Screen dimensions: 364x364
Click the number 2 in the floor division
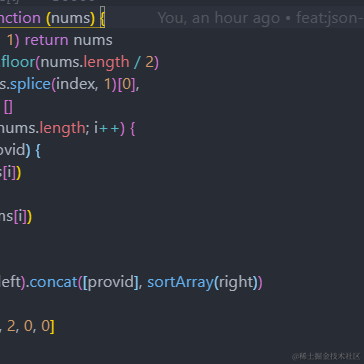[x=150, y=62]
